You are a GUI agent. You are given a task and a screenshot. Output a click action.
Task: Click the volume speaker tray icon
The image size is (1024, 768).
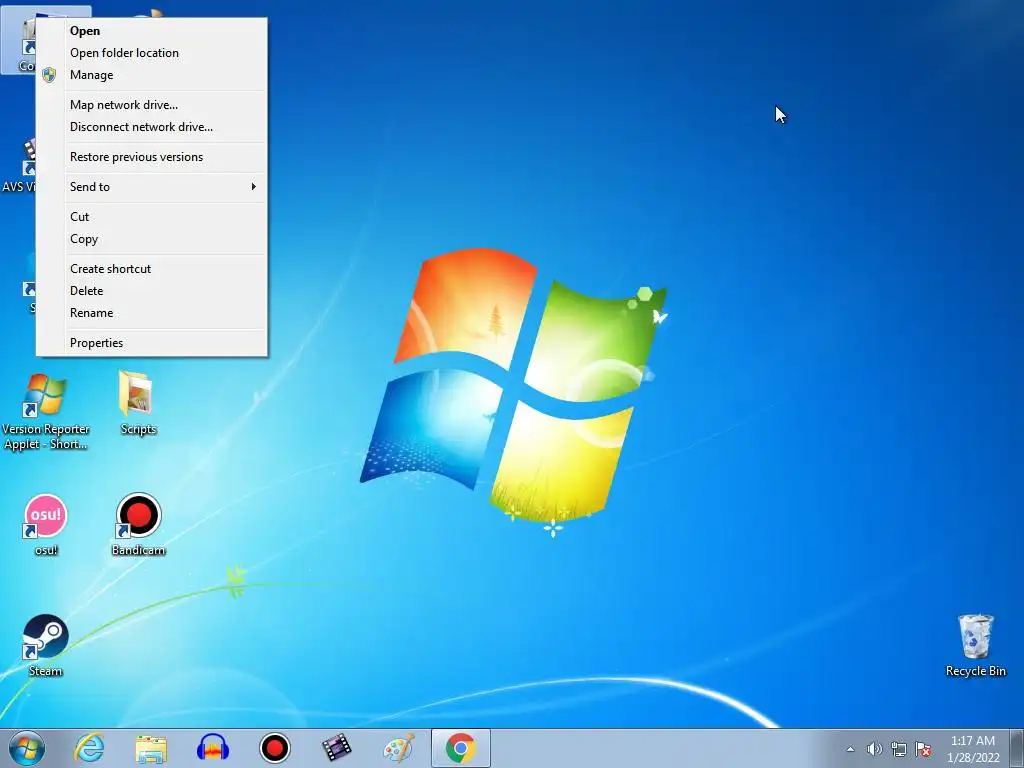(874, 749)
